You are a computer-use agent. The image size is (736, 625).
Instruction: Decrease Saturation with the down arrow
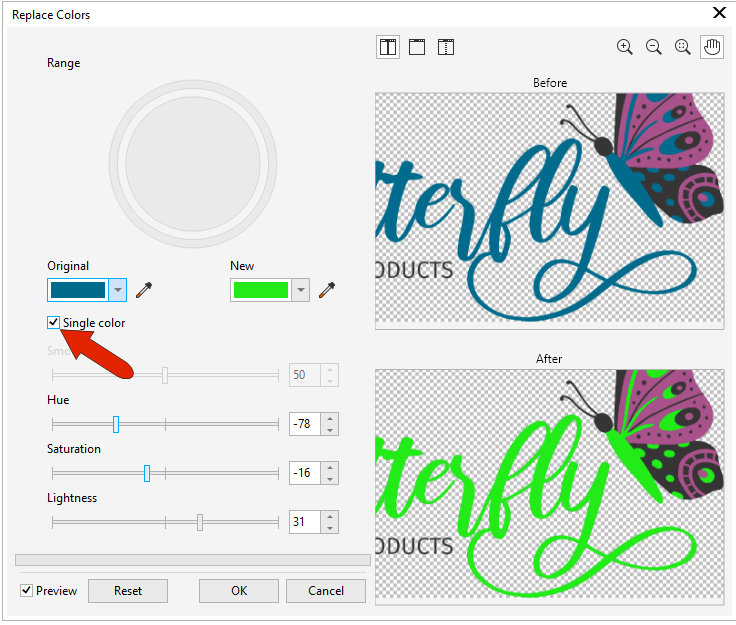[330, 479]
